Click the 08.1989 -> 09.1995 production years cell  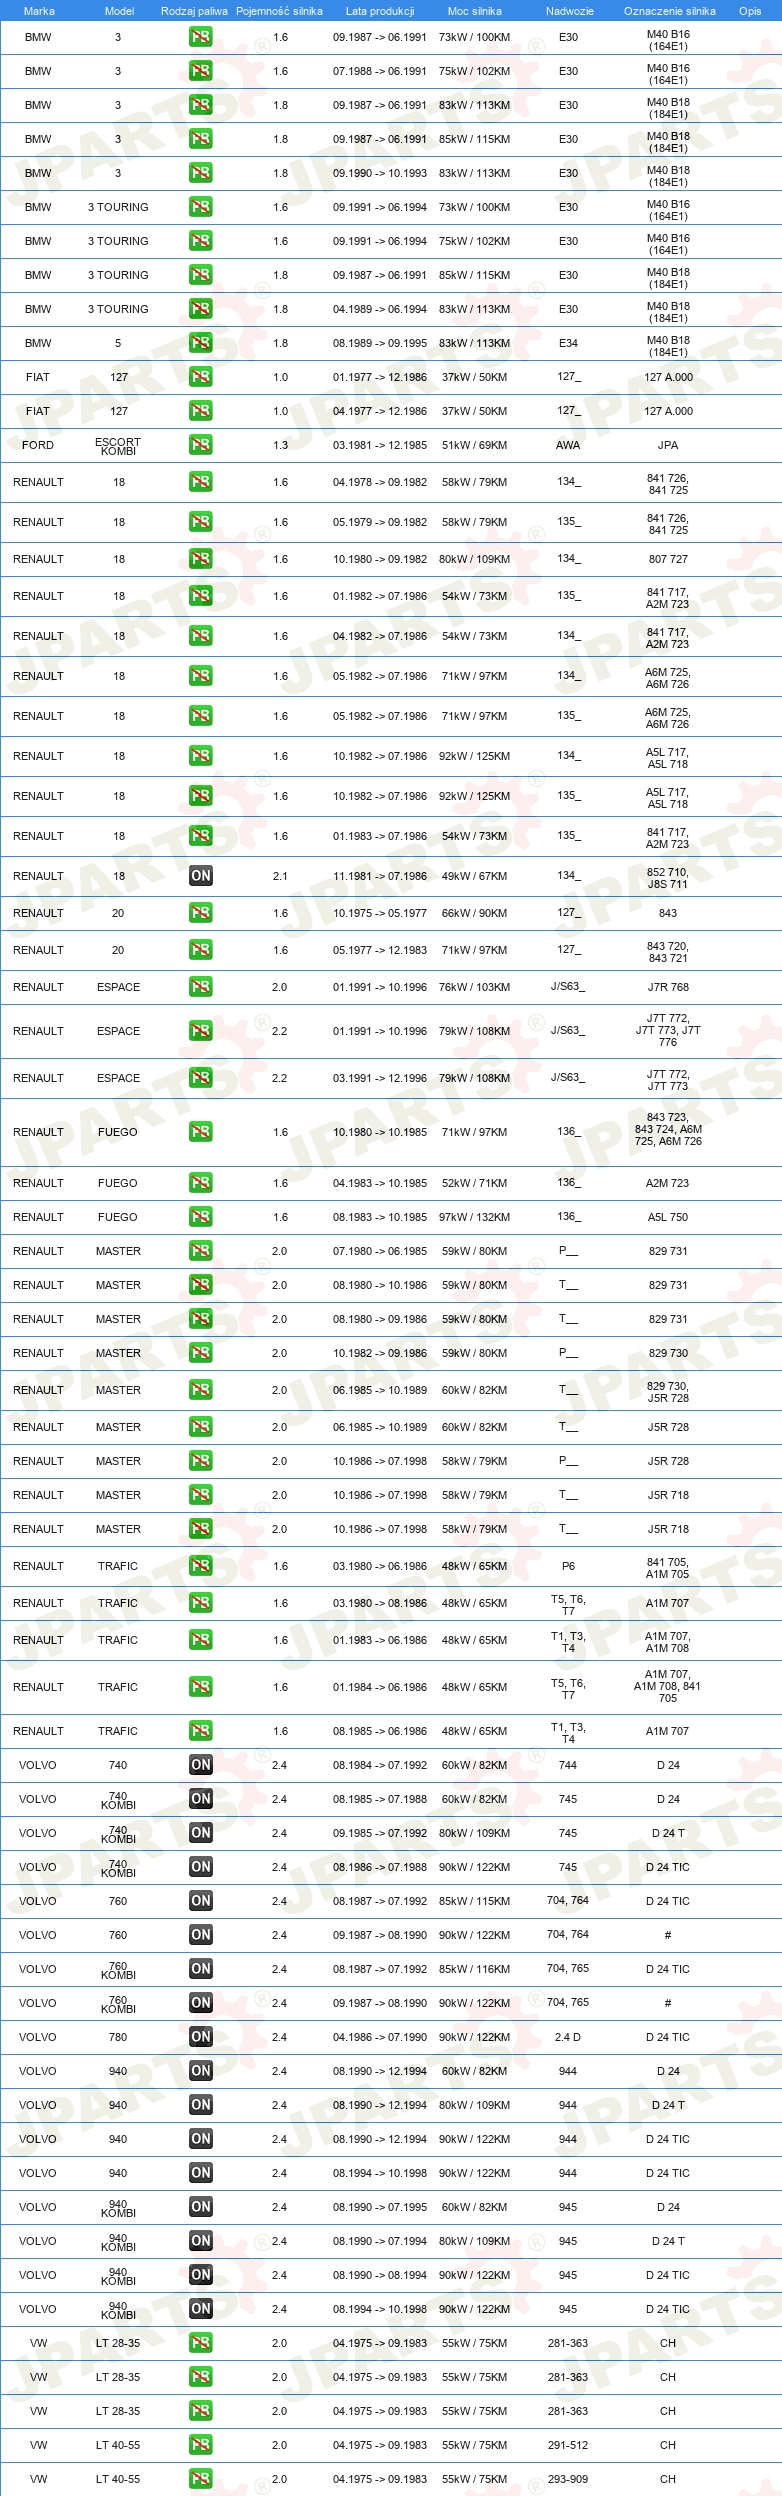380,343
